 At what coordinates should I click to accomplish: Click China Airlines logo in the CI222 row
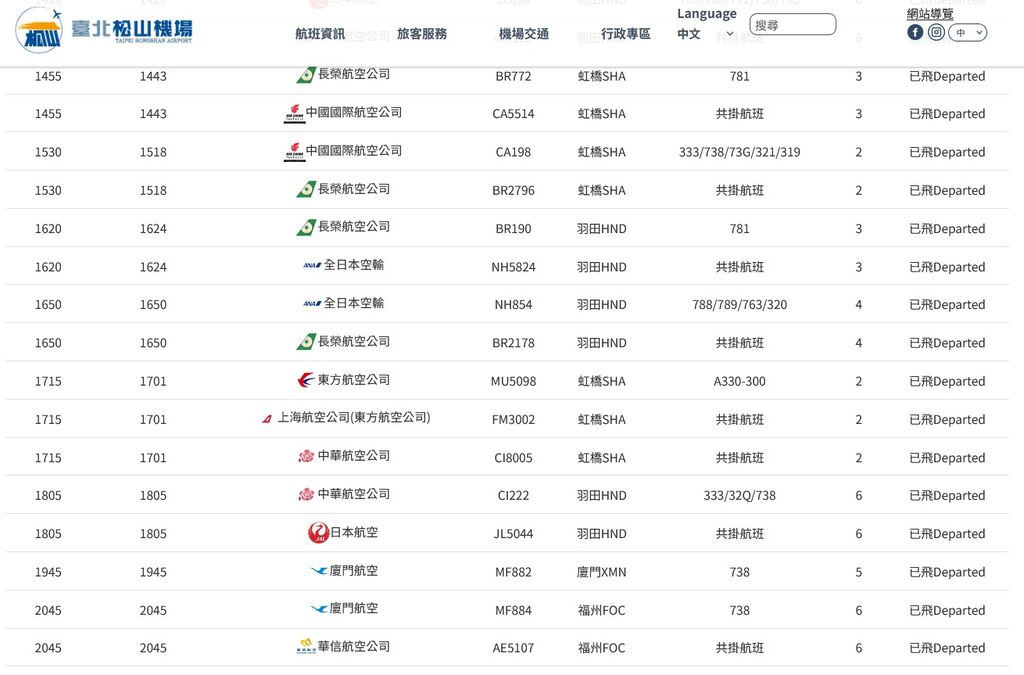(306, 495)
